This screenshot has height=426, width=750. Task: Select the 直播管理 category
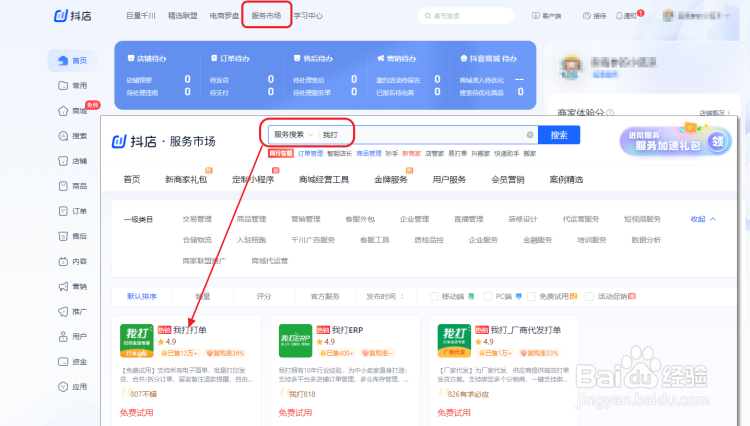[469, 219]
